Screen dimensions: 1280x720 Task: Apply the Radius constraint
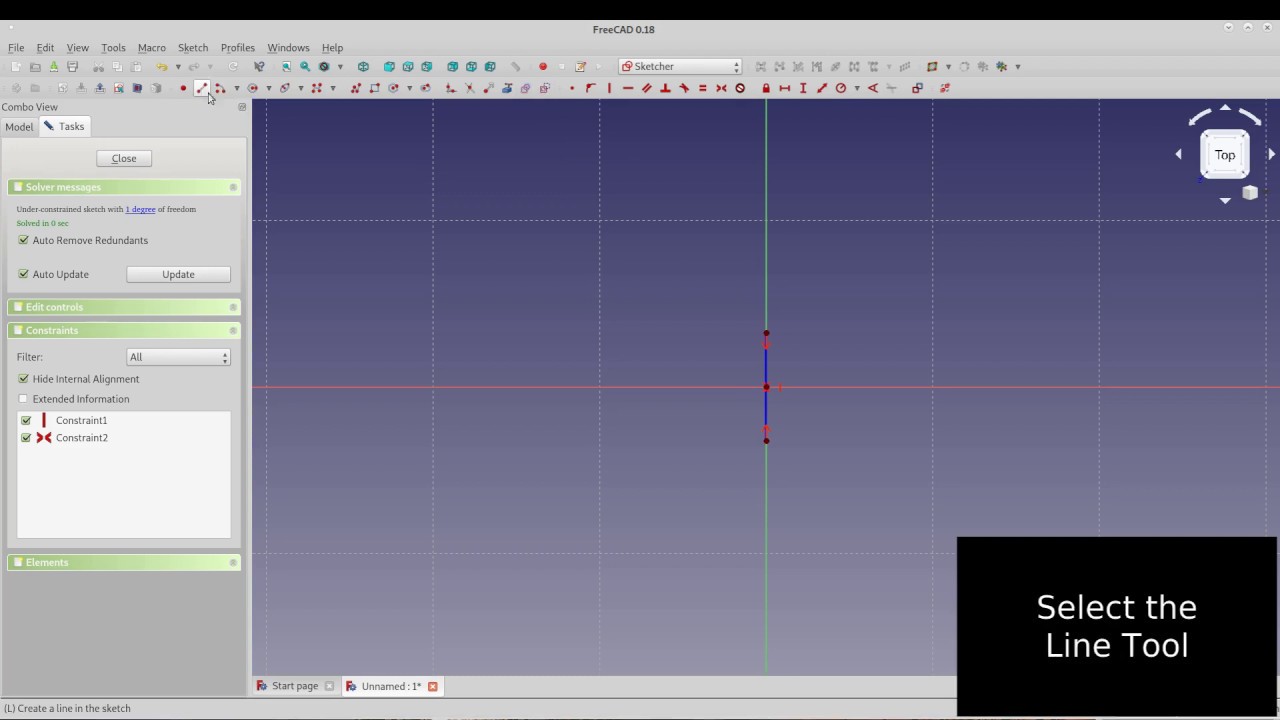click(841, 88)
